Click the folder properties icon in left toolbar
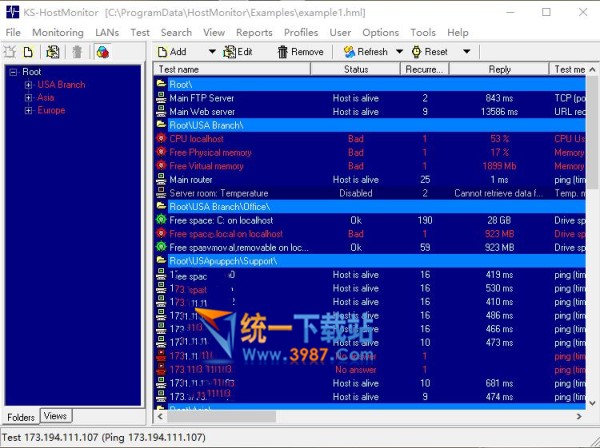Image resolution: width=600 pixels, height=448 pixels. (52, 51)
